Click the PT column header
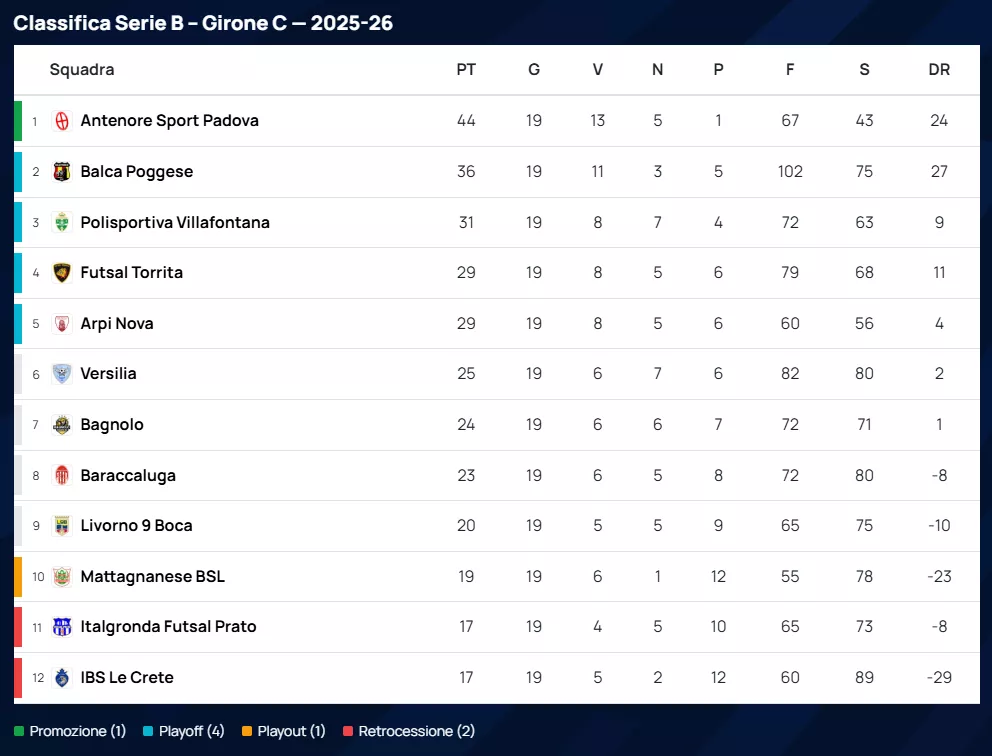This screenshot has height=756, width=992. point(466,70)
